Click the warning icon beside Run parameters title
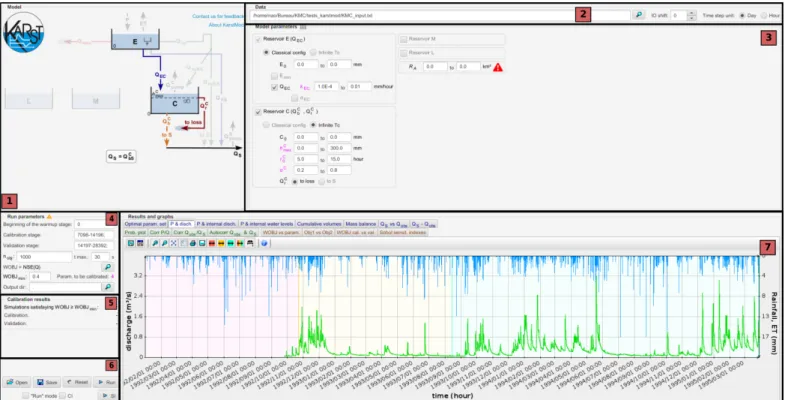The width and height of the screenshot is (788, 400). pyautogui.click(x=49, y=217)
